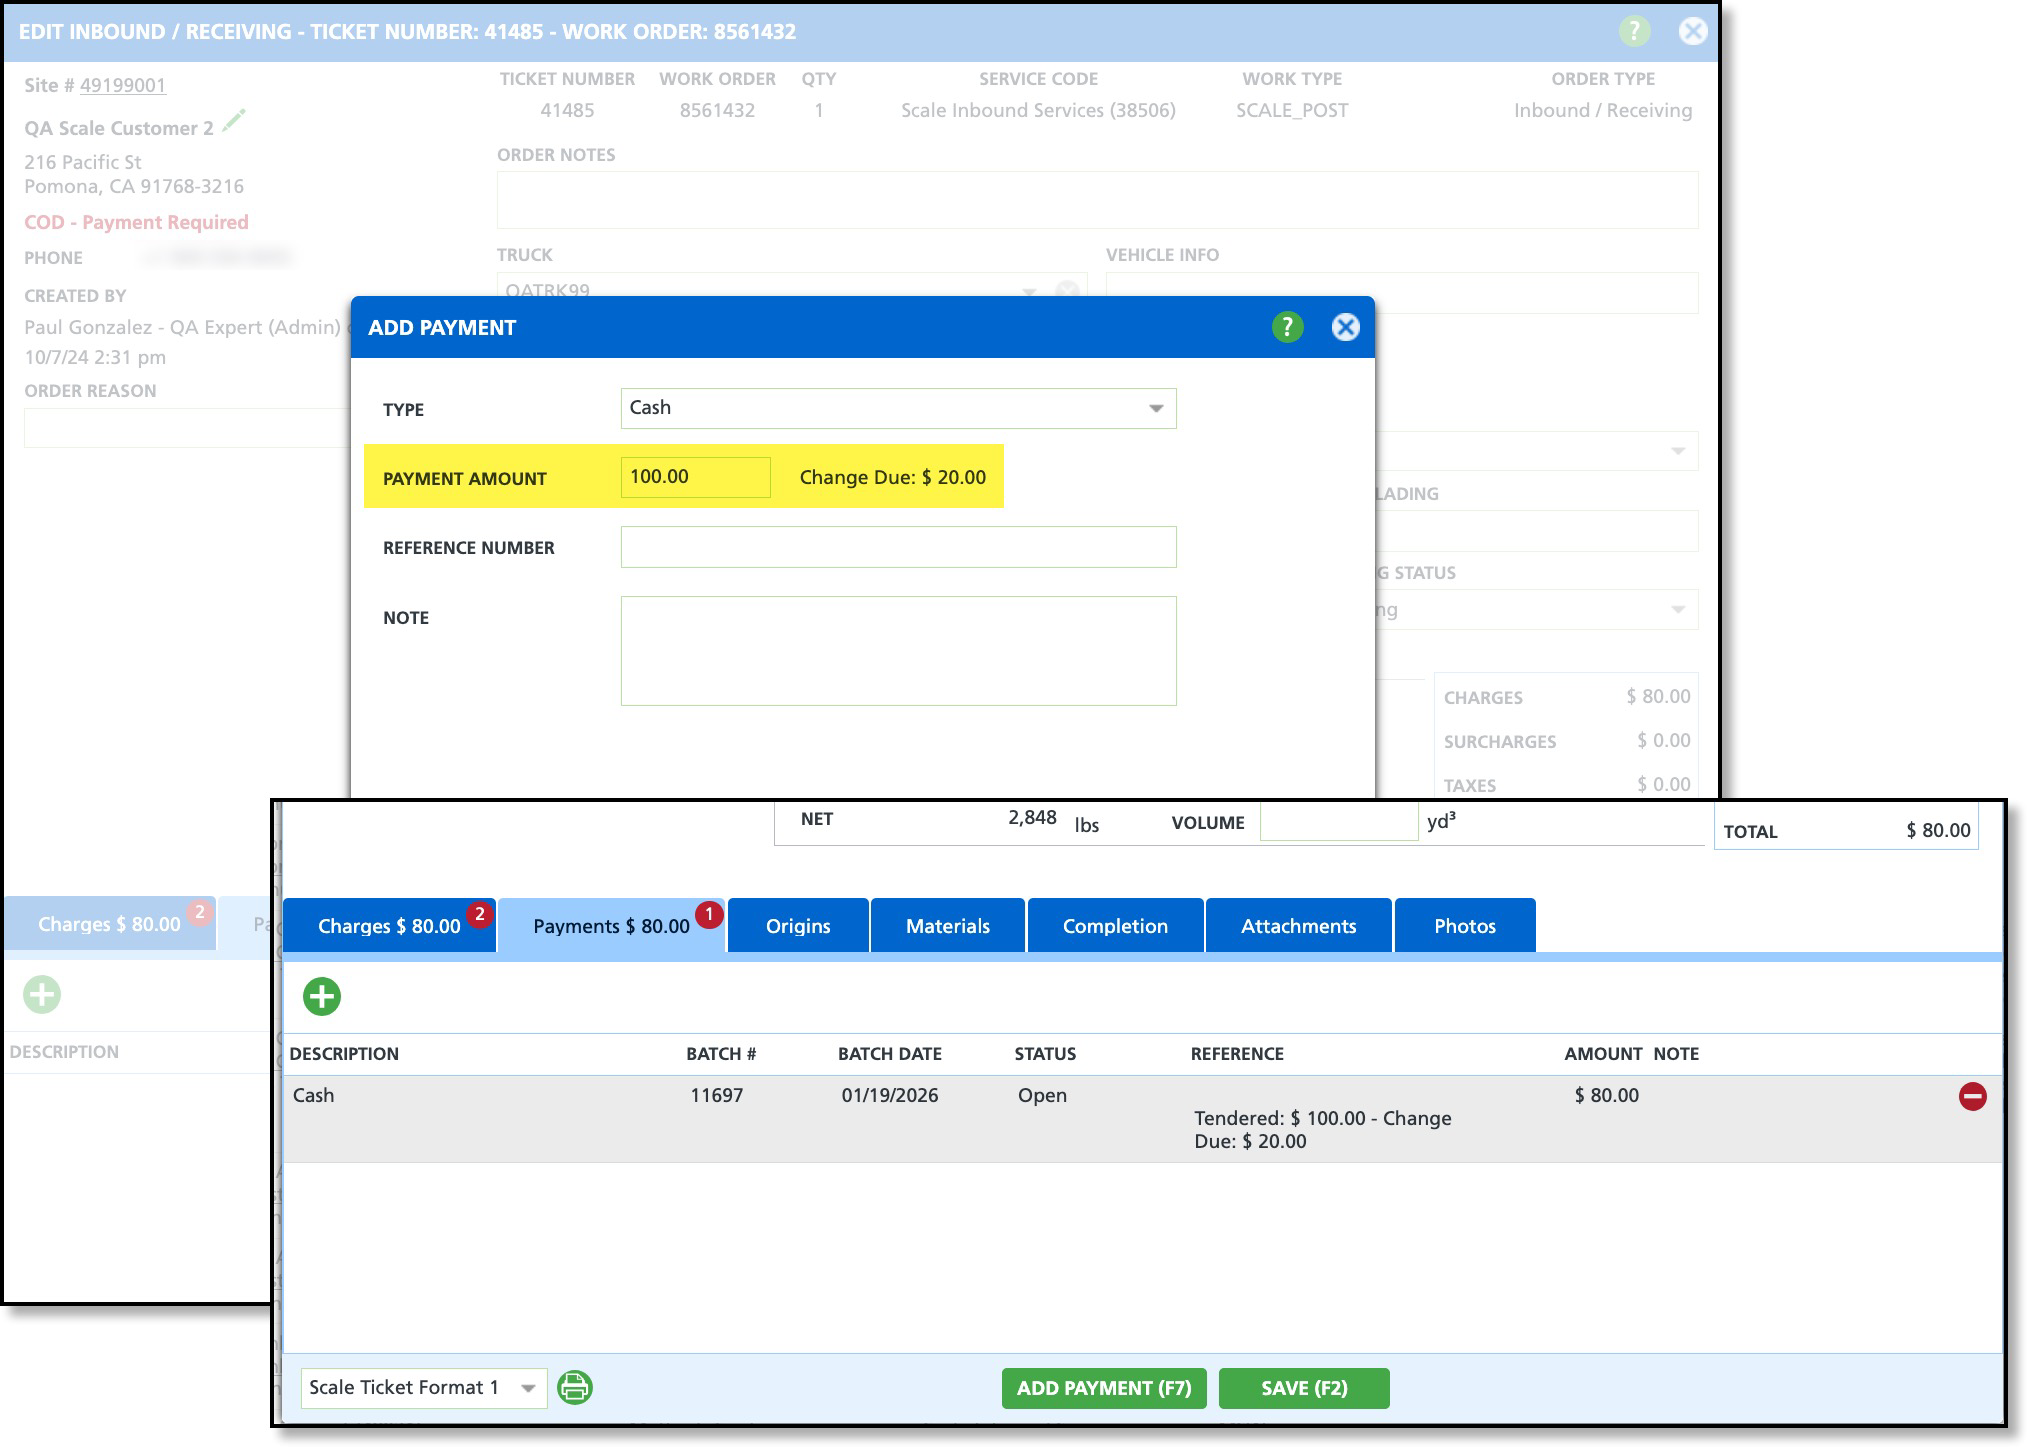The height and width of the screenshot is (1448, 2028).
Task: Remove the Cash payment row
Action: (x=1972, y=1096)
